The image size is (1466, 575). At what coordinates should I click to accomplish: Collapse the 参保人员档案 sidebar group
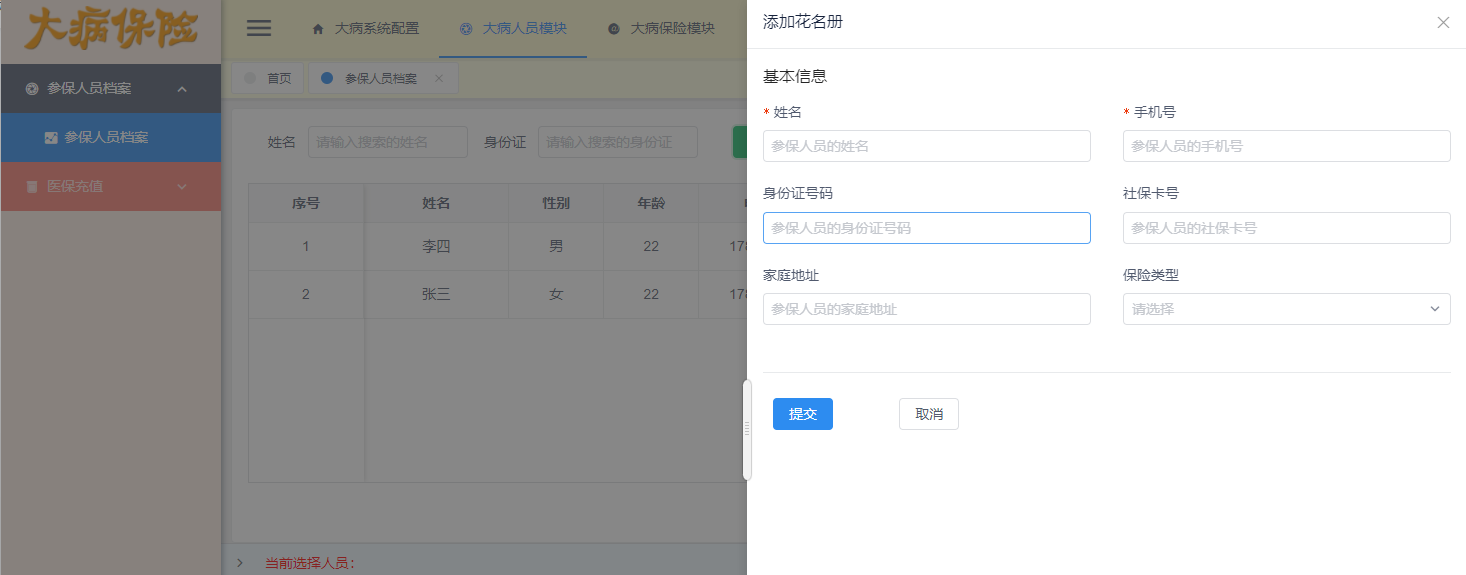click(182, 89)
